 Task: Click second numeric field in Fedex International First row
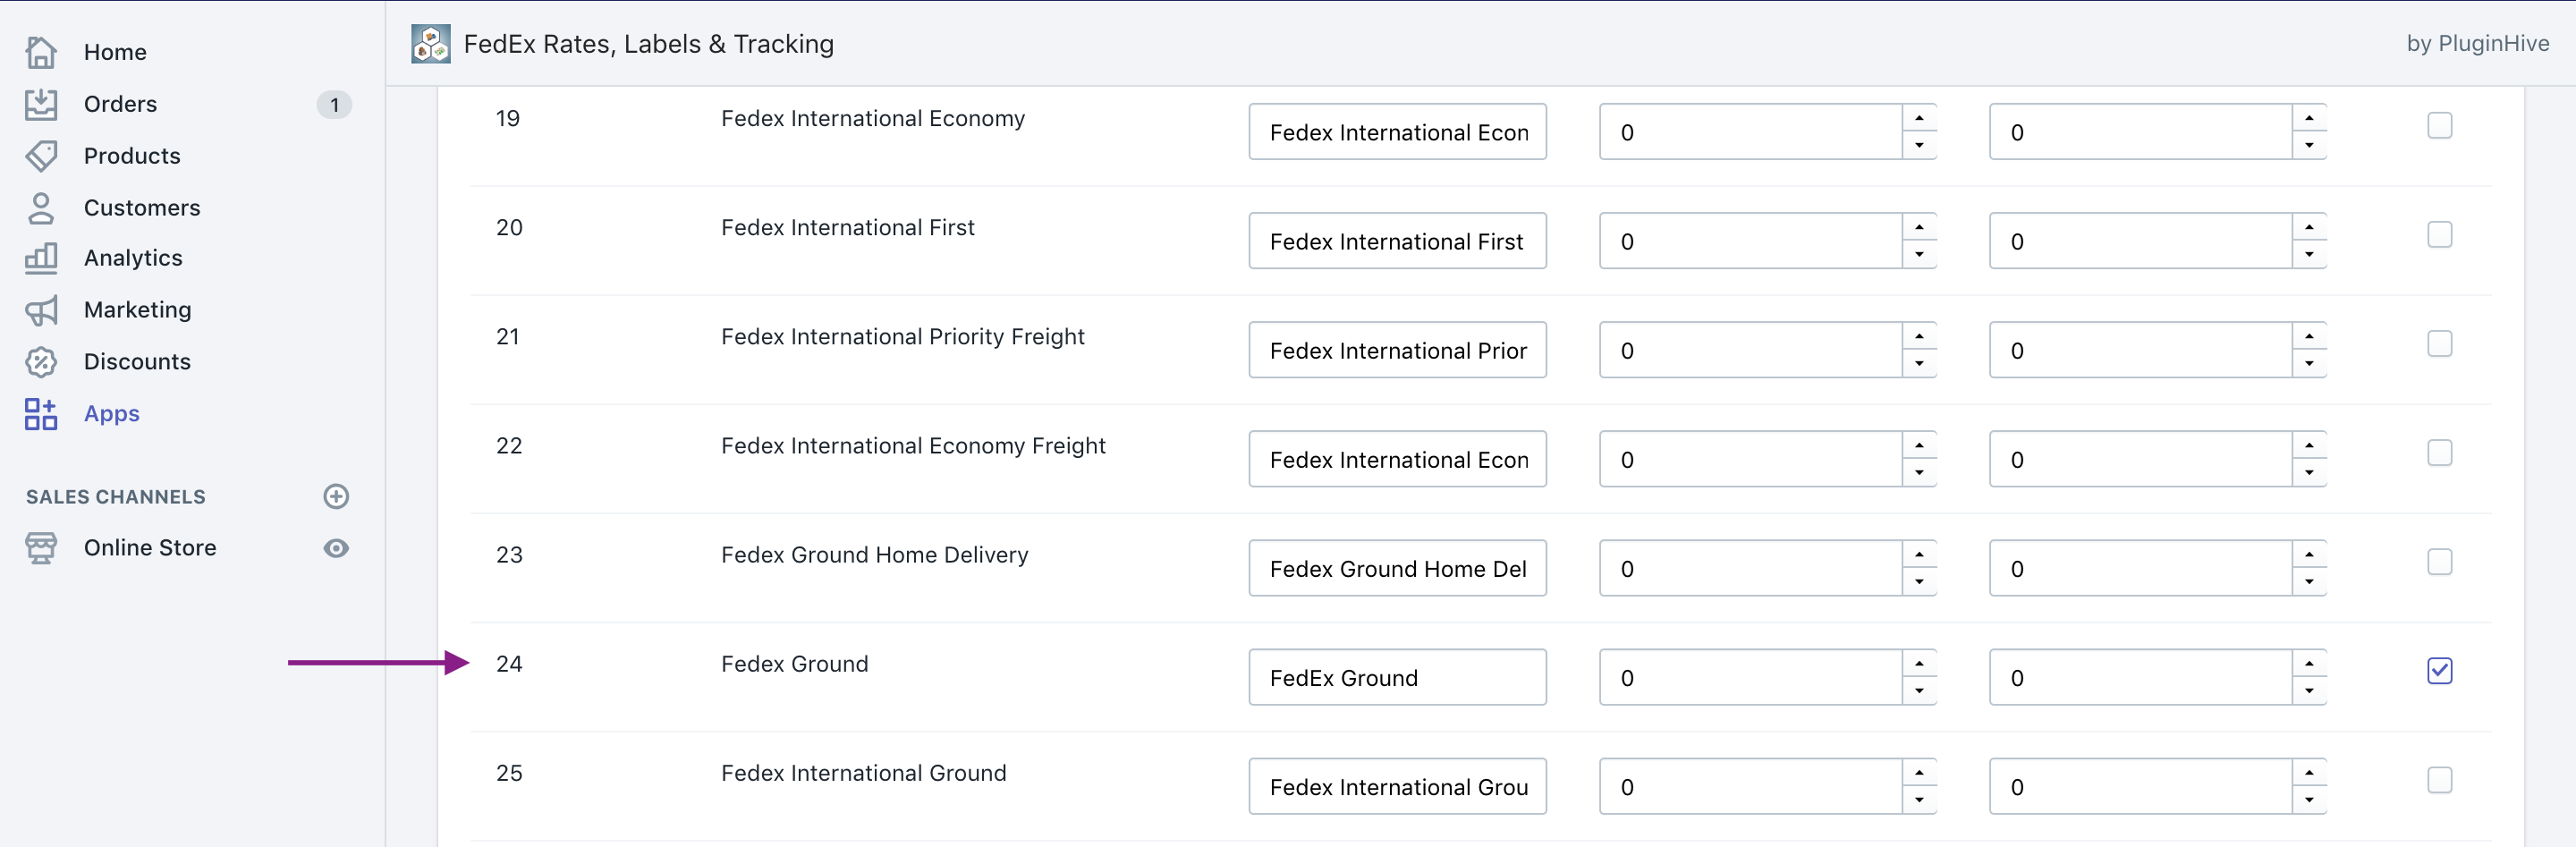coord(2141,241)
